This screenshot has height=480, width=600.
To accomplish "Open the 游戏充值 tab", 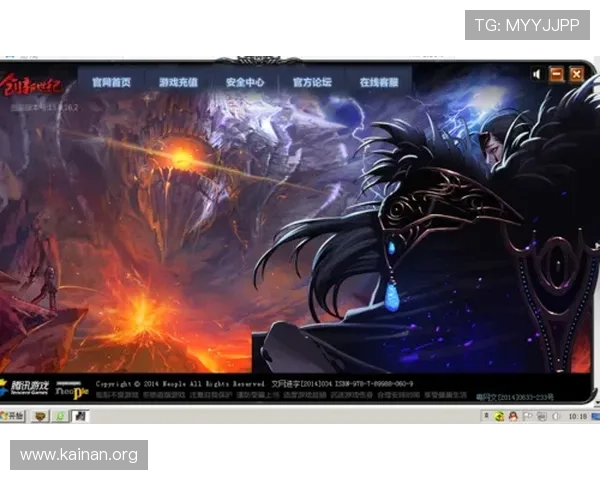I will tap(178, 82).
